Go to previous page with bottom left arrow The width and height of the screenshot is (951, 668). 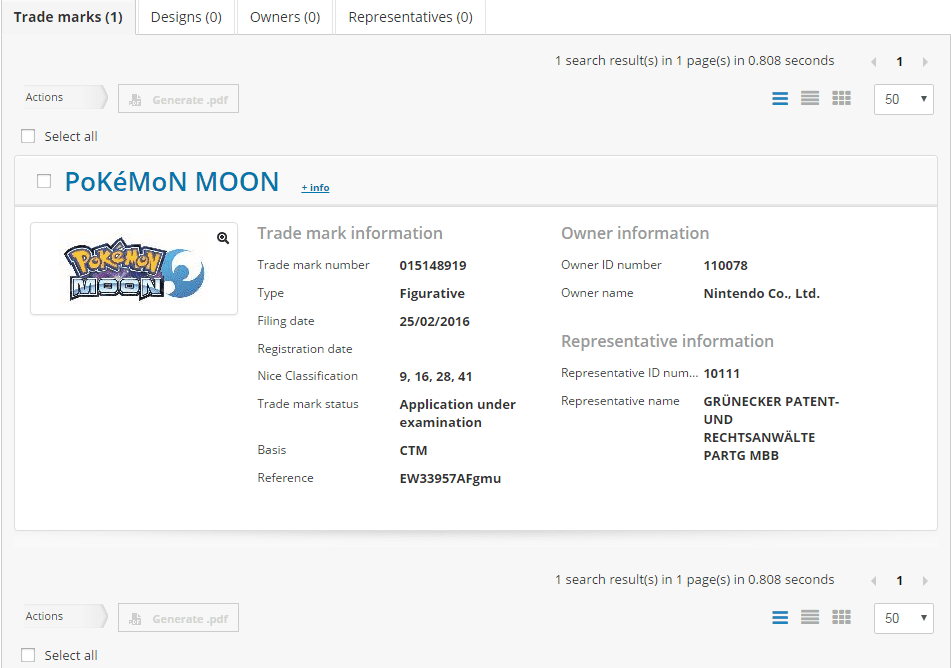(874, 581)
